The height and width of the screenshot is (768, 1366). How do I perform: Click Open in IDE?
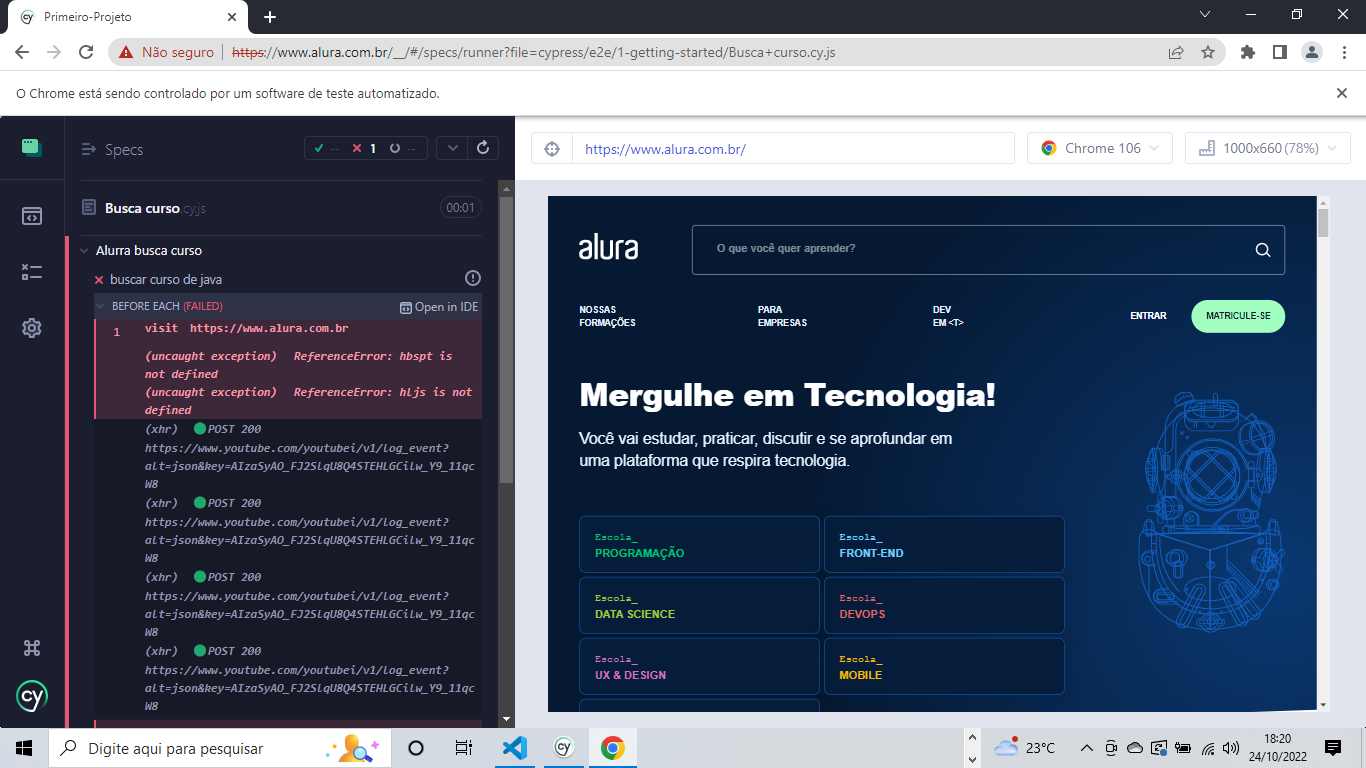[x=439, y=307]
